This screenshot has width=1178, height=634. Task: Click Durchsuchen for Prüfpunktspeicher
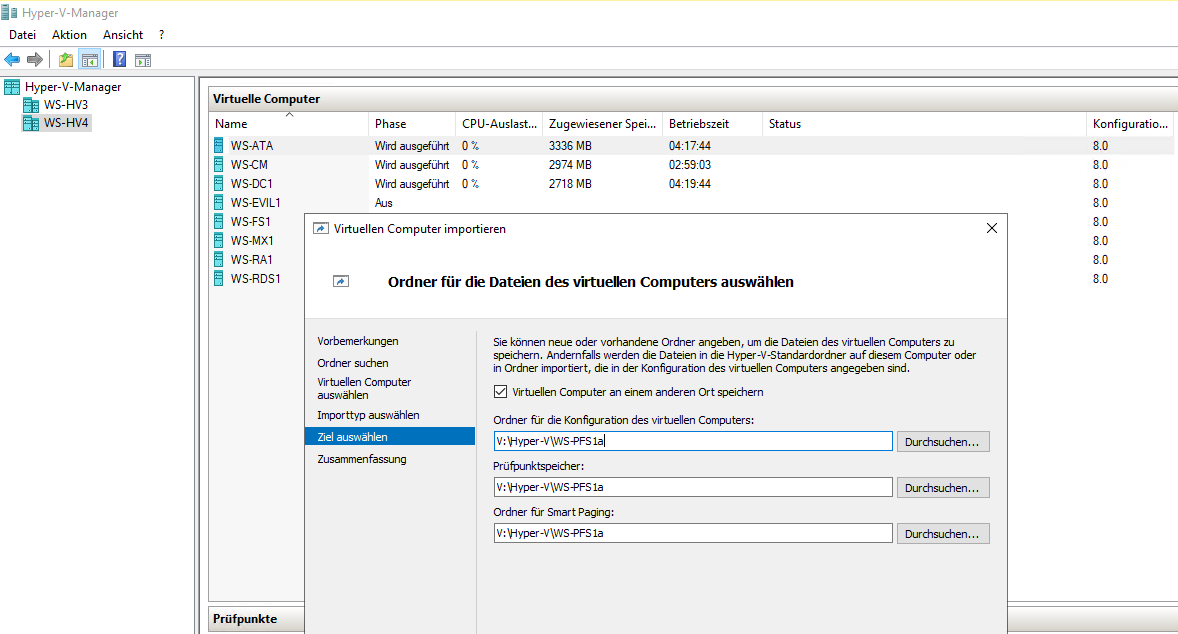[943, 488]
